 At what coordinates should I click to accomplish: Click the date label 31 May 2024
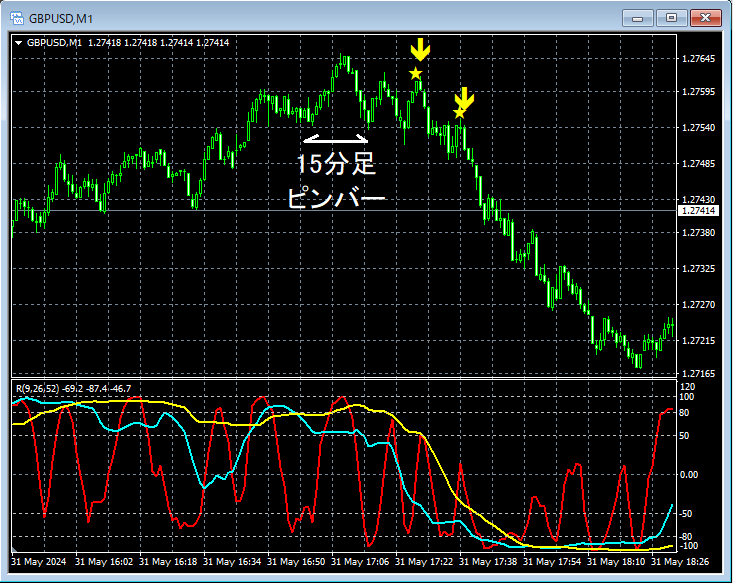38,561
